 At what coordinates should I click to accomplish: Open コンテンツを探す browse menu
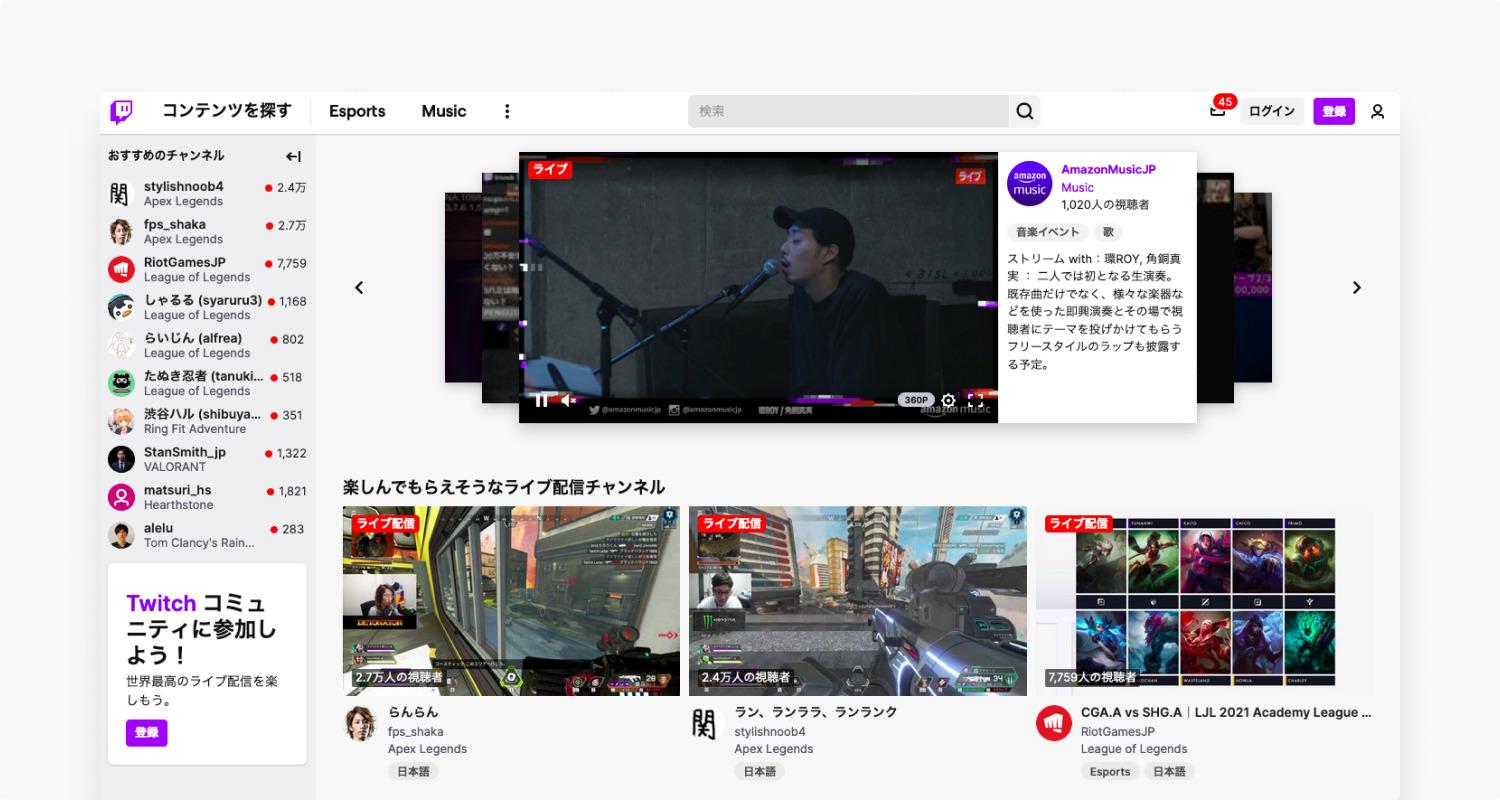point(227,111)
